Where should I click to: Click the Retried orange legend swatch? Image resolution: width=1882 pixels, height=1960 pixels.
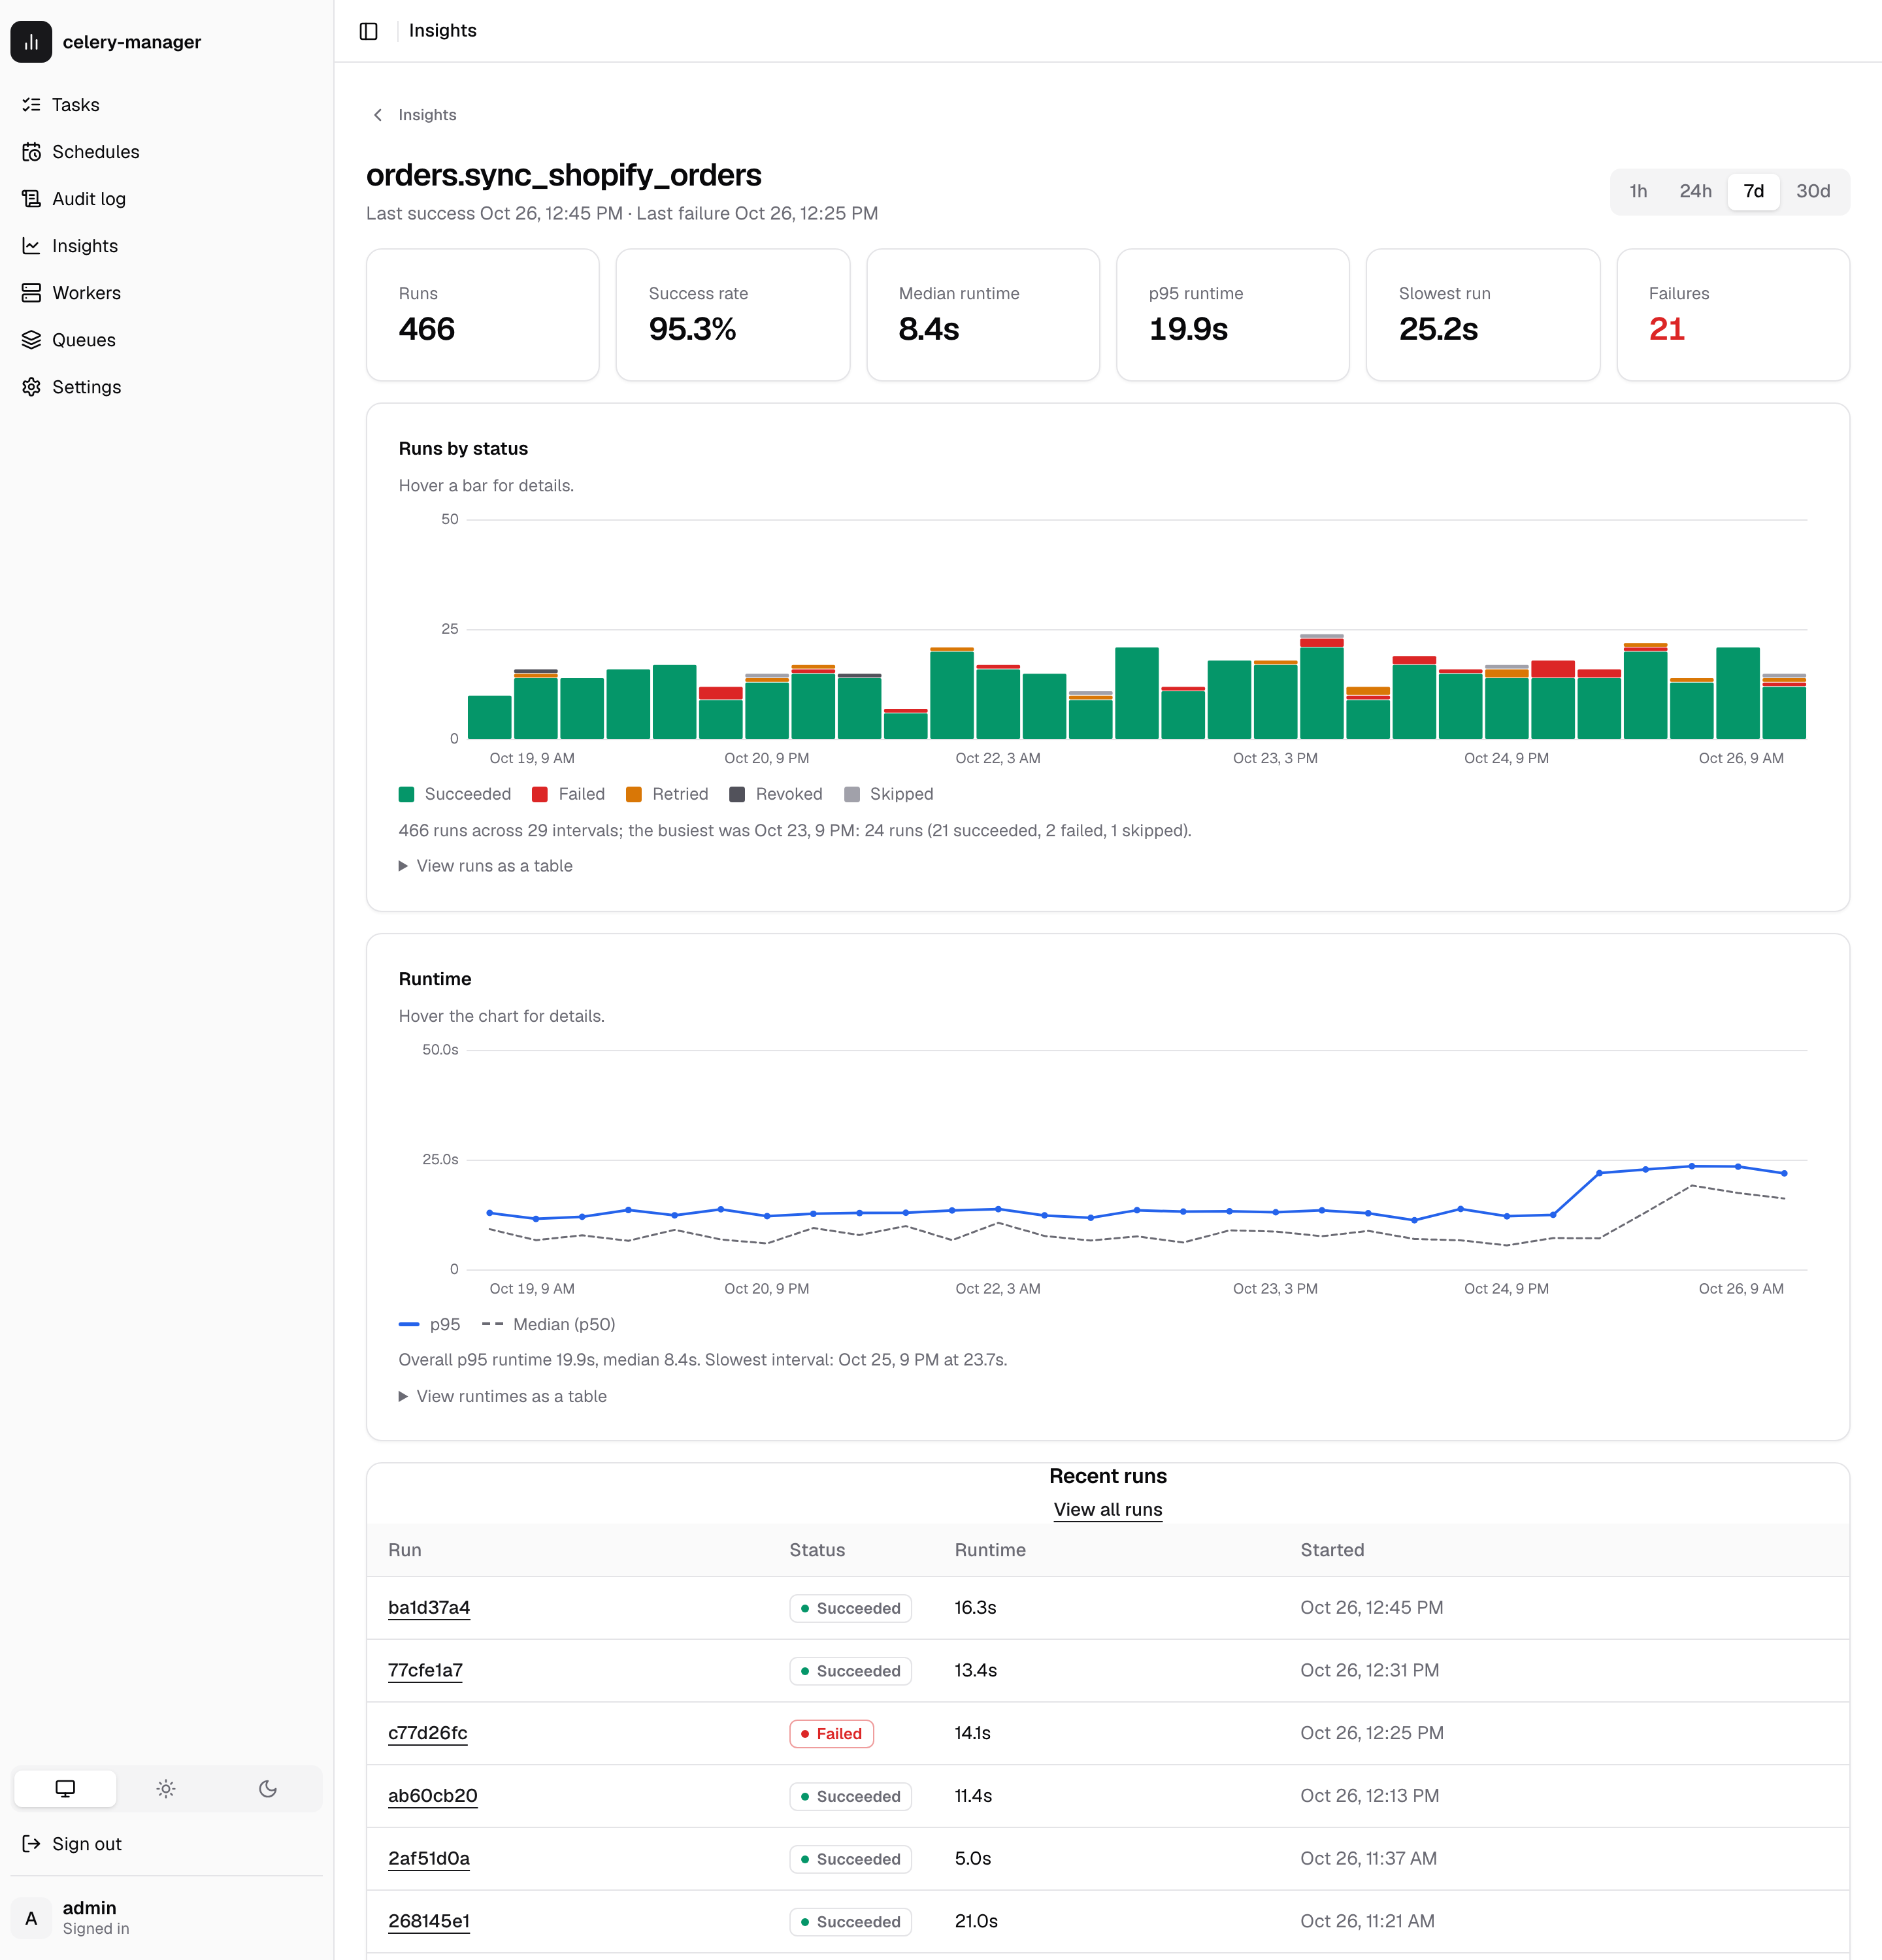(x=634, y=794)
